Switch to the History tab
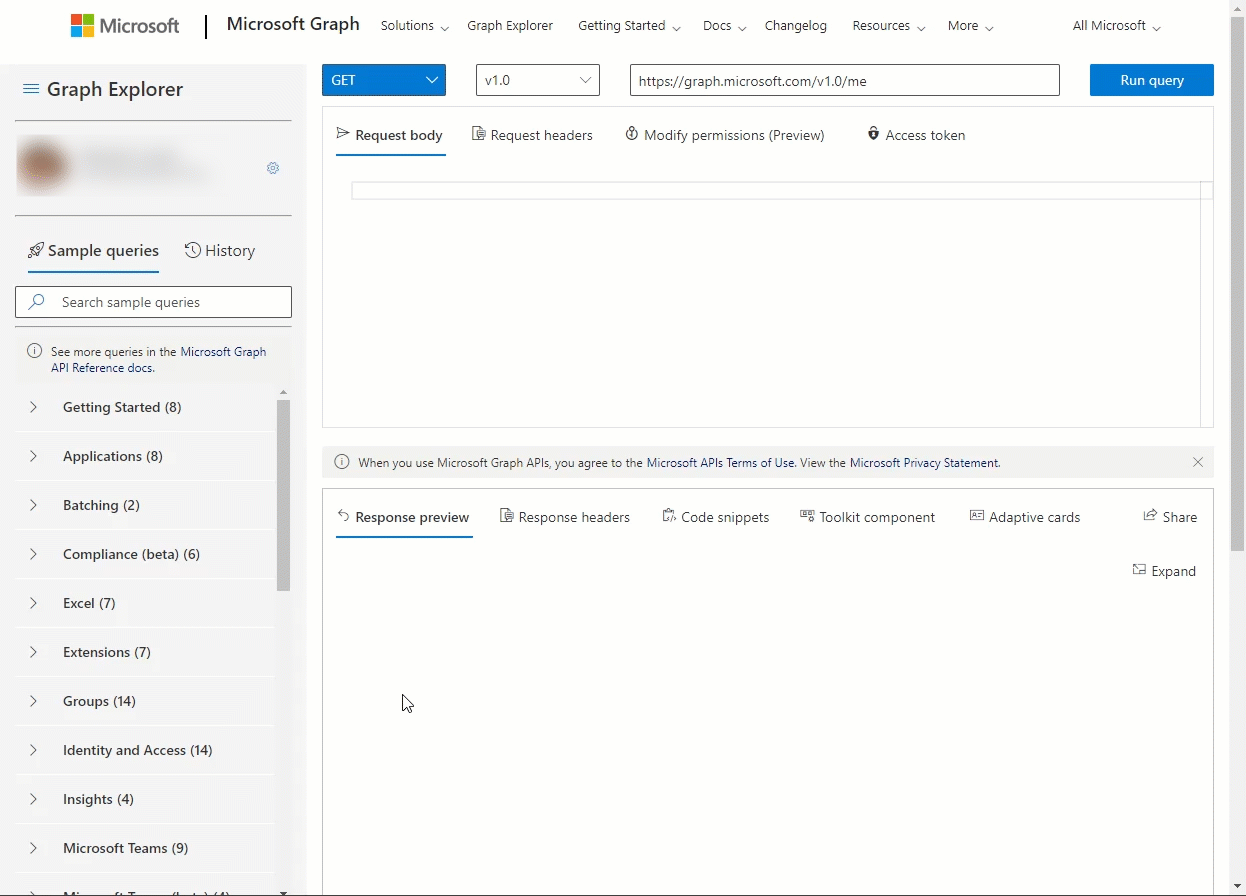 [x=220, y=251]
